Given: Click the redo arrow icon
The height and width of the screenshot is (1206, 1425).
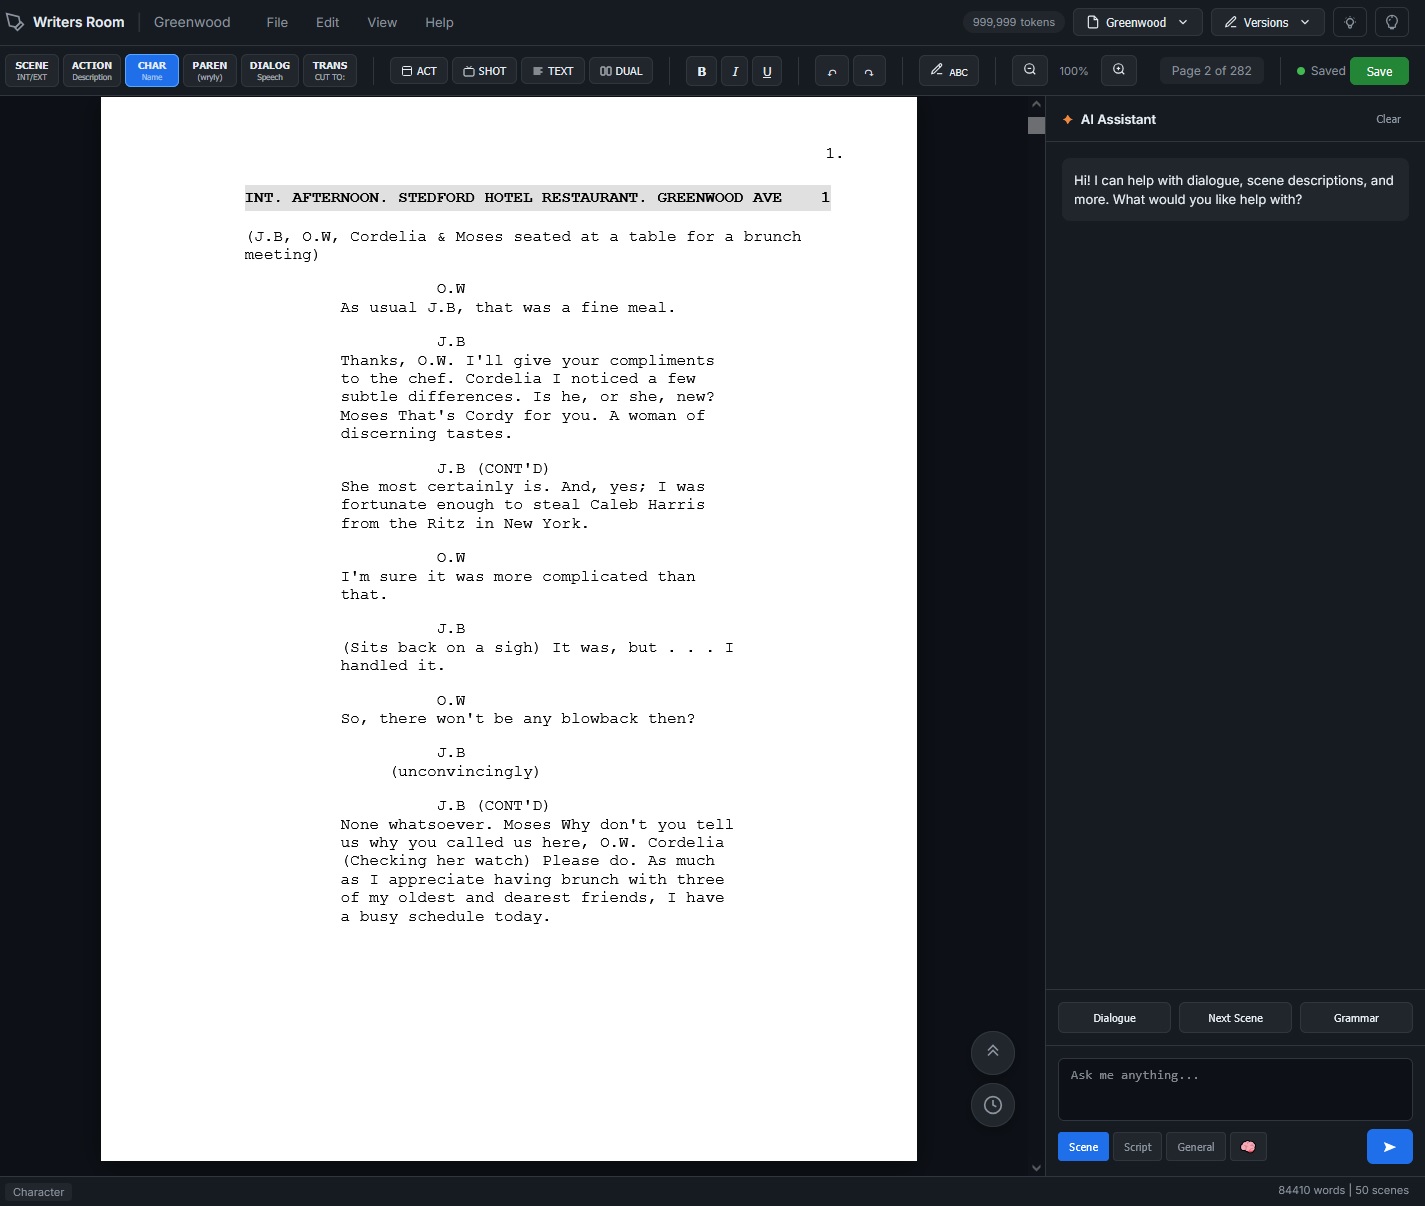Looking at the screenshot, I should 869,70.
